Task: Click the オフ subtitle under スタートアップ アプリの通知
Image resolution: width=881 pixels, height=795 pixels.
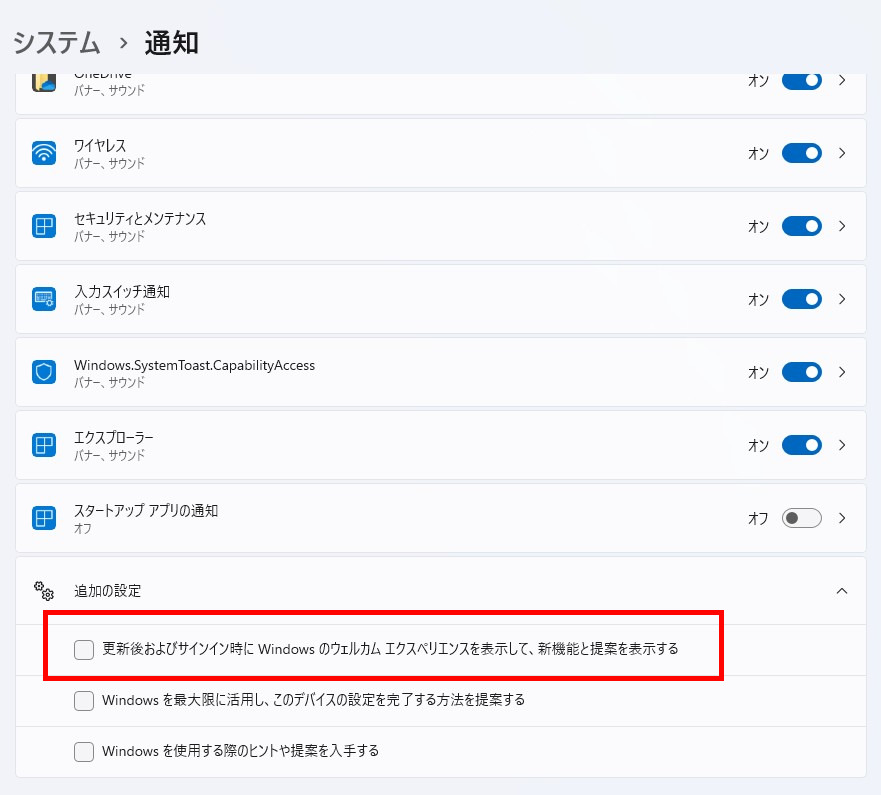Action: [83, 529]
